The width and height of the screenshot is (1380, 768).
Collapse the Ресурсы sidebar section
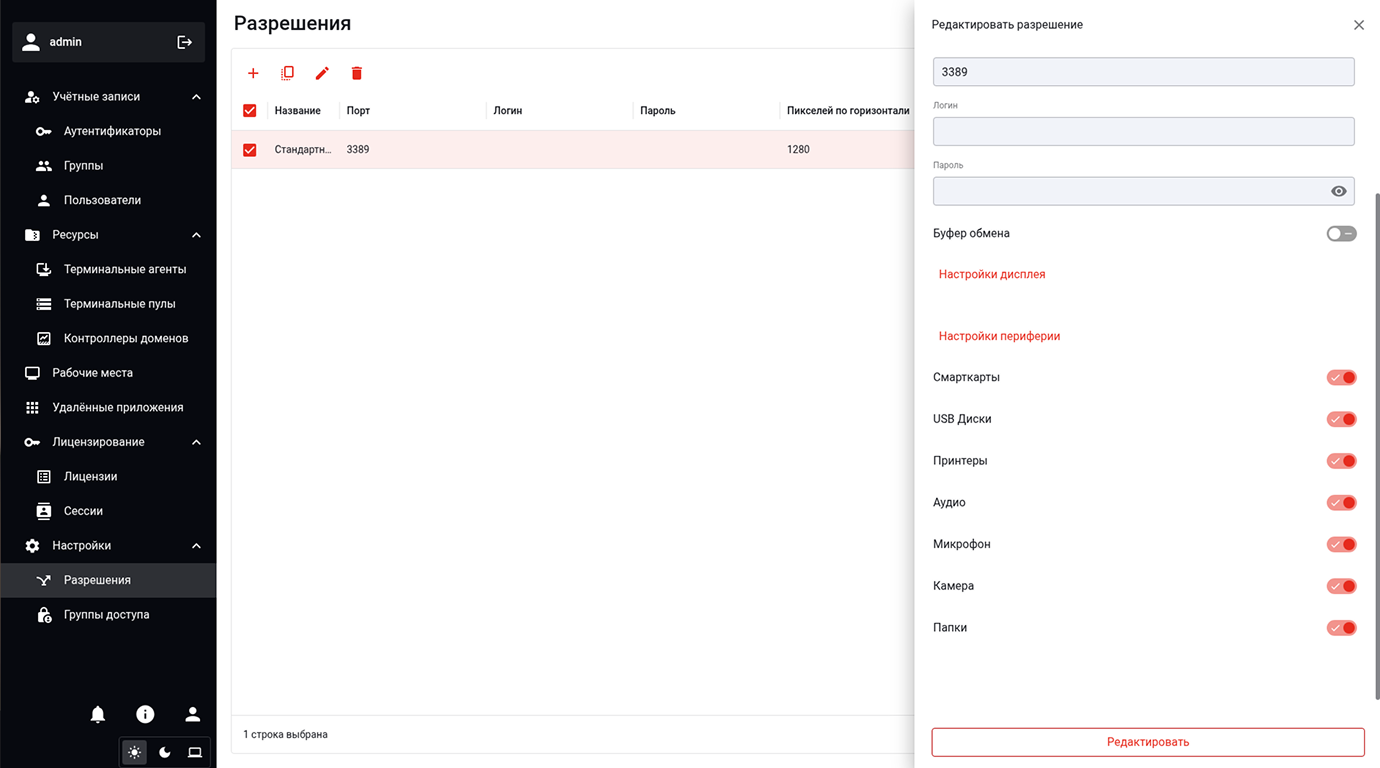[x=196, y=235]
